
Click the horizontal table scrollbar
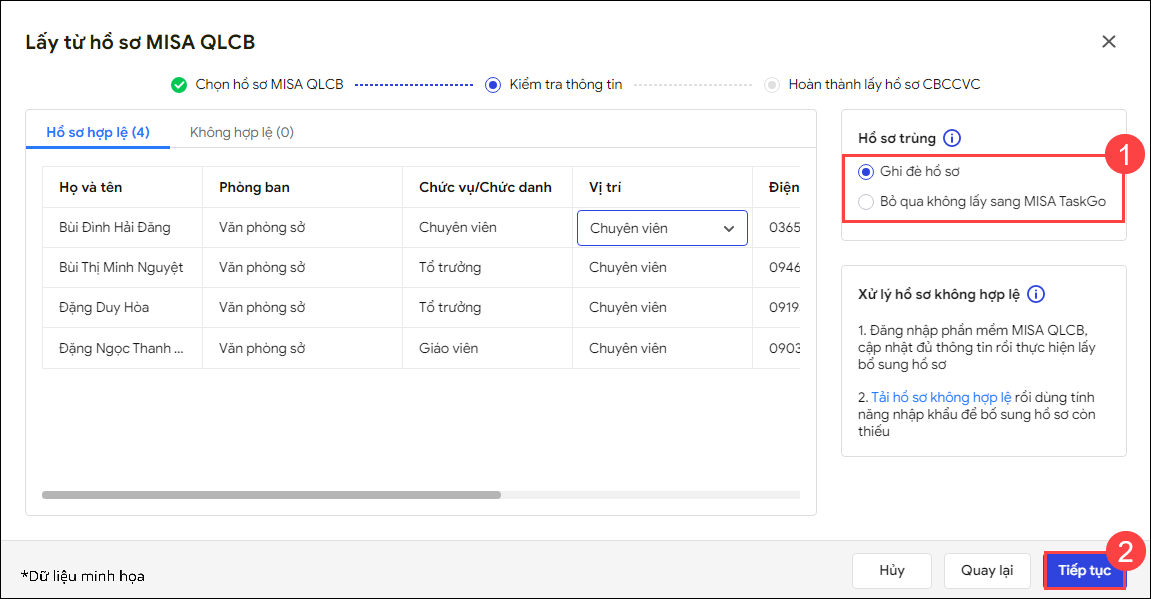coord(271,494)
